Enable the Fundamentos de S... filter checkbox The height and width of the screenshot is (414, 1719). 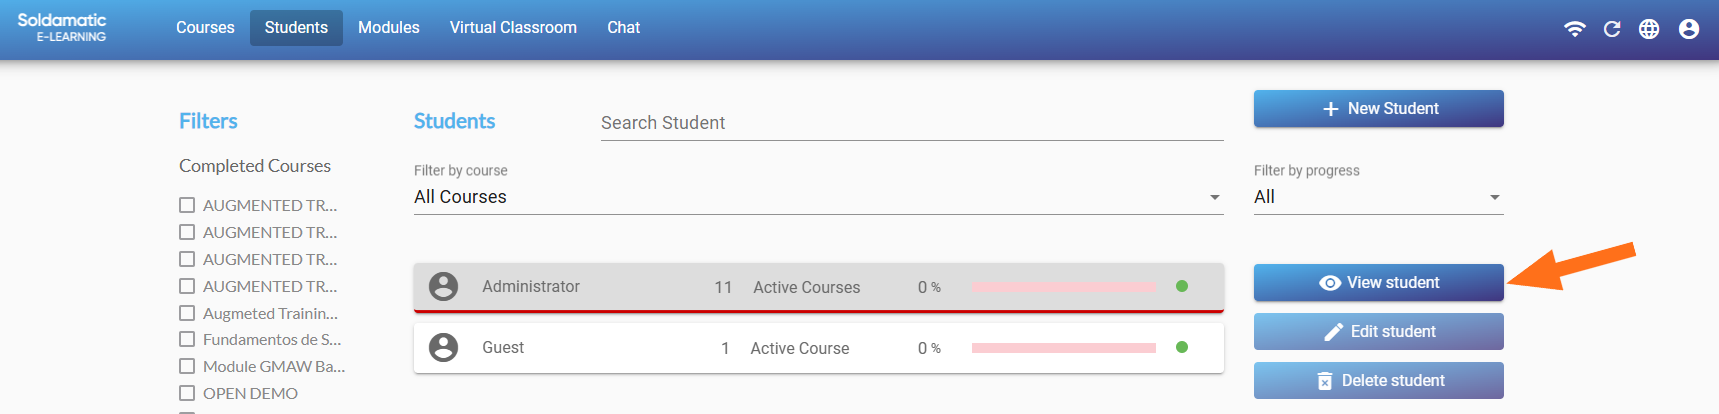187,339
